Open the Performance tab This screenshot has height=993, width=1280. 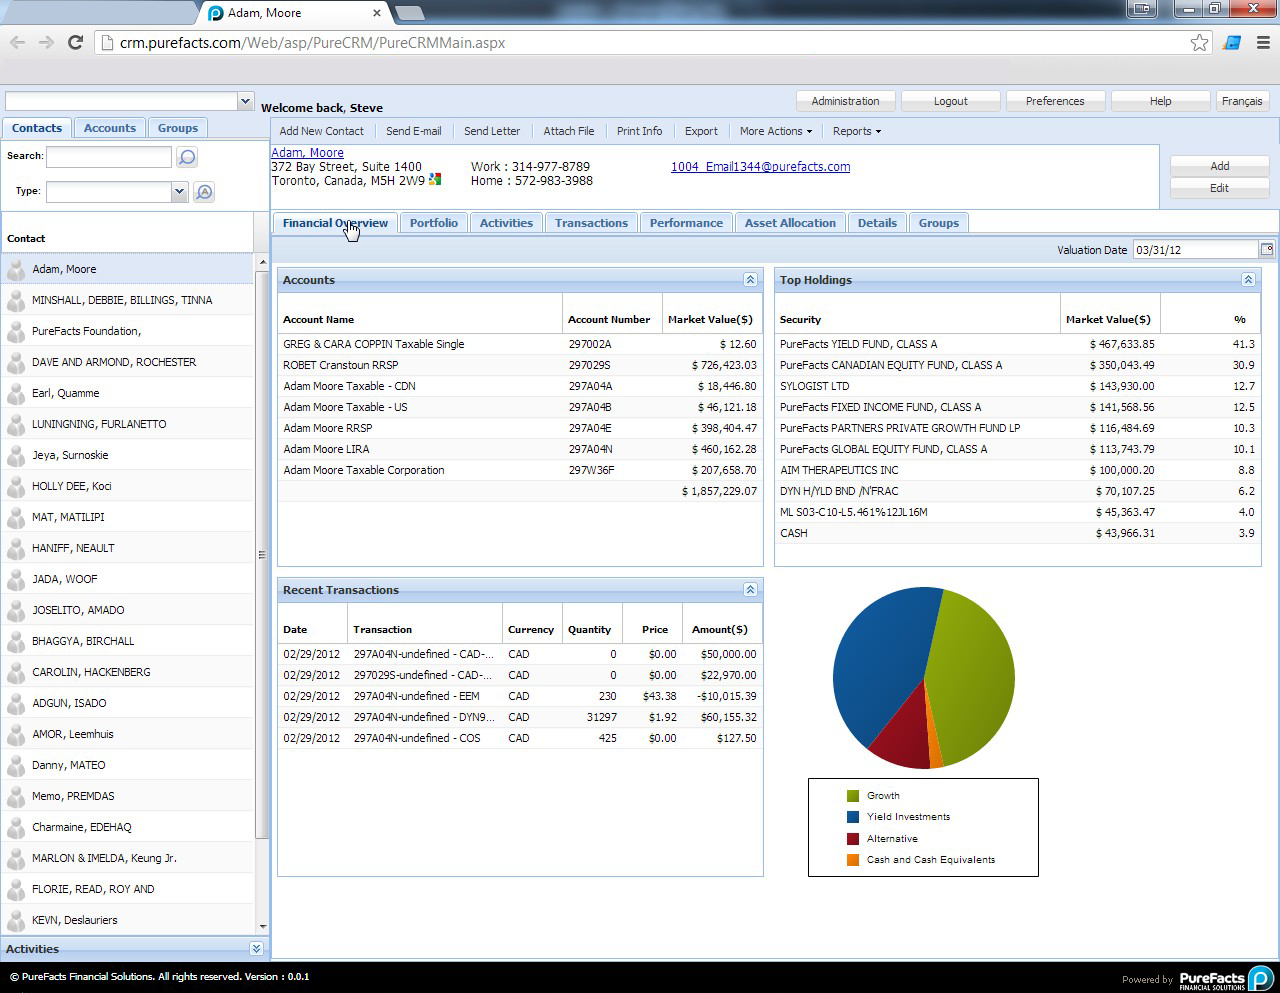point(686,223)
